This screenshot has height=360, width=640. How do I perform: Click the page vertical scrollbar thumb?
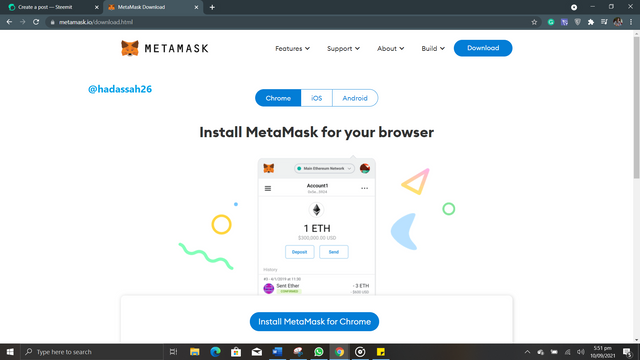click(636, 107)
